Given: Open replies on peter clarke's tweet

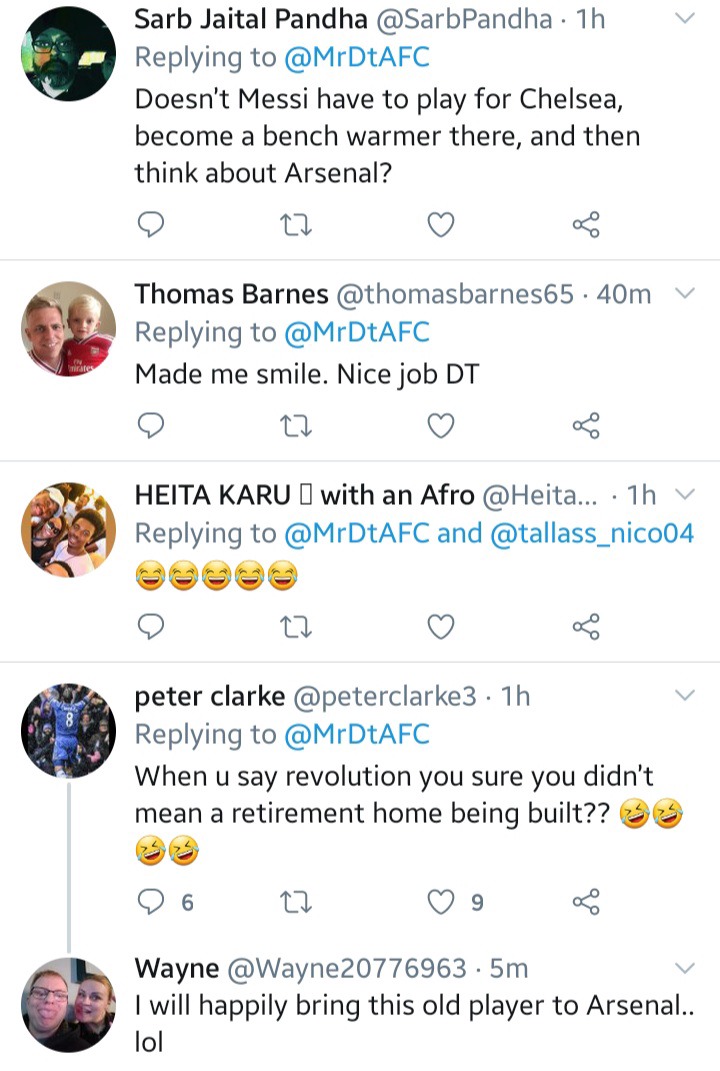Looking at the screenshot, I should point(150,903).
